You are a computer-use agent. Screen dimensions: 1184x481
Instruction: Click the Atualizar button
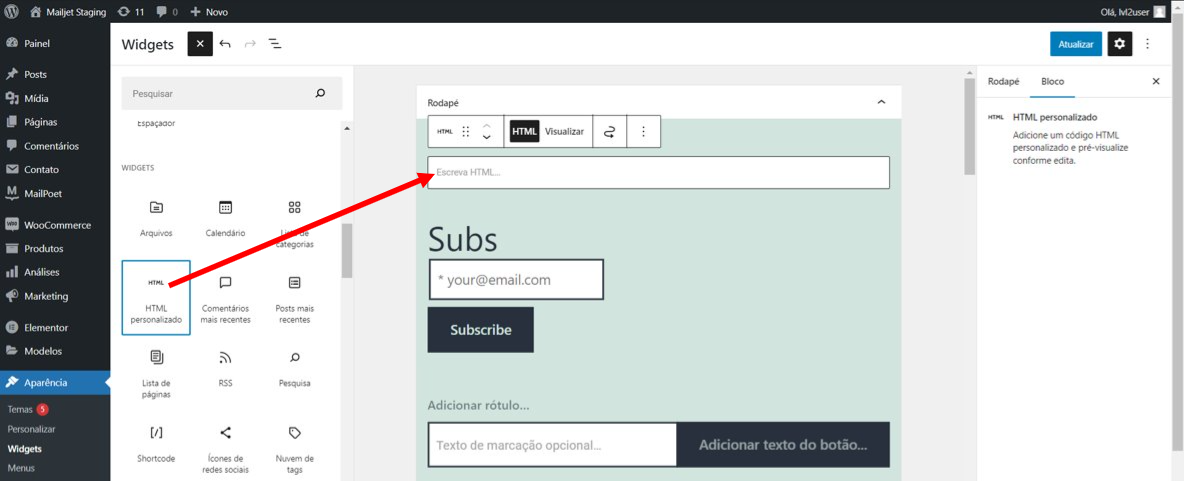(x=1076, y=44)
